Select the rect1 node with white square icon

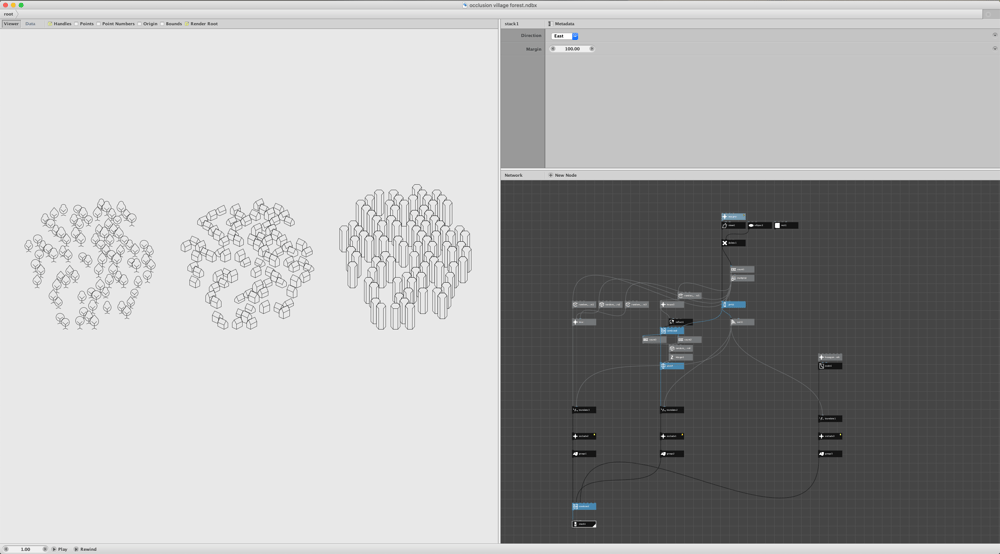click(786, 225)
